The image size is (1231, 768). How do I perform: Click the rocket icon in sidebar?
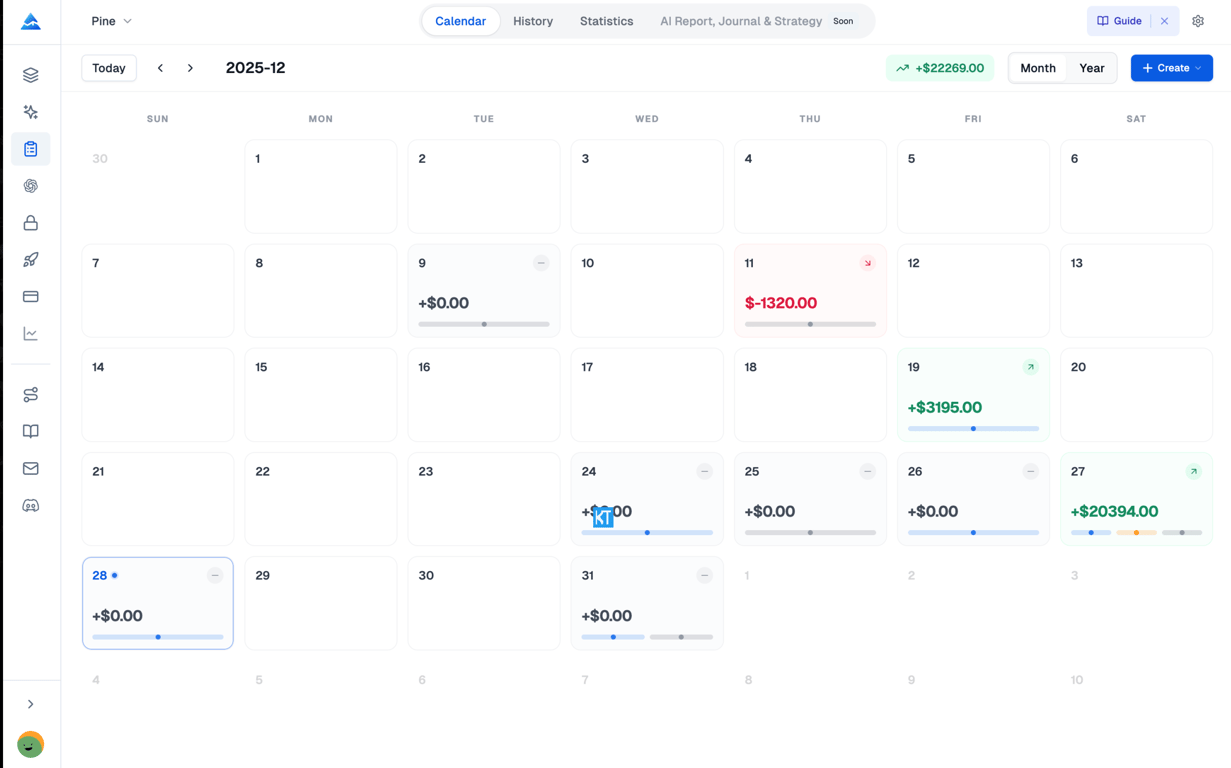pos(31,260)
